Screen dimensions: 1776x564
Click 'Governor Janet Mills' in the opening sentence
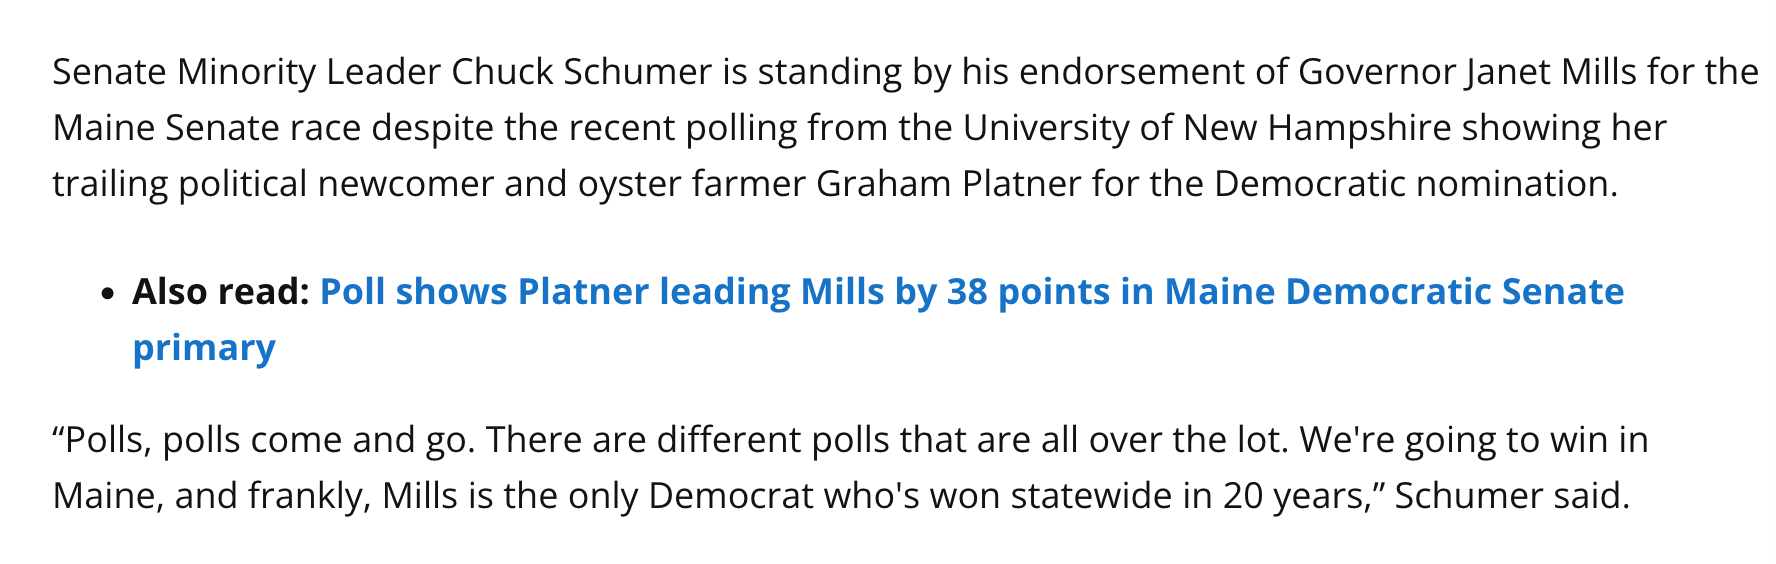[x=1467, y=72]
